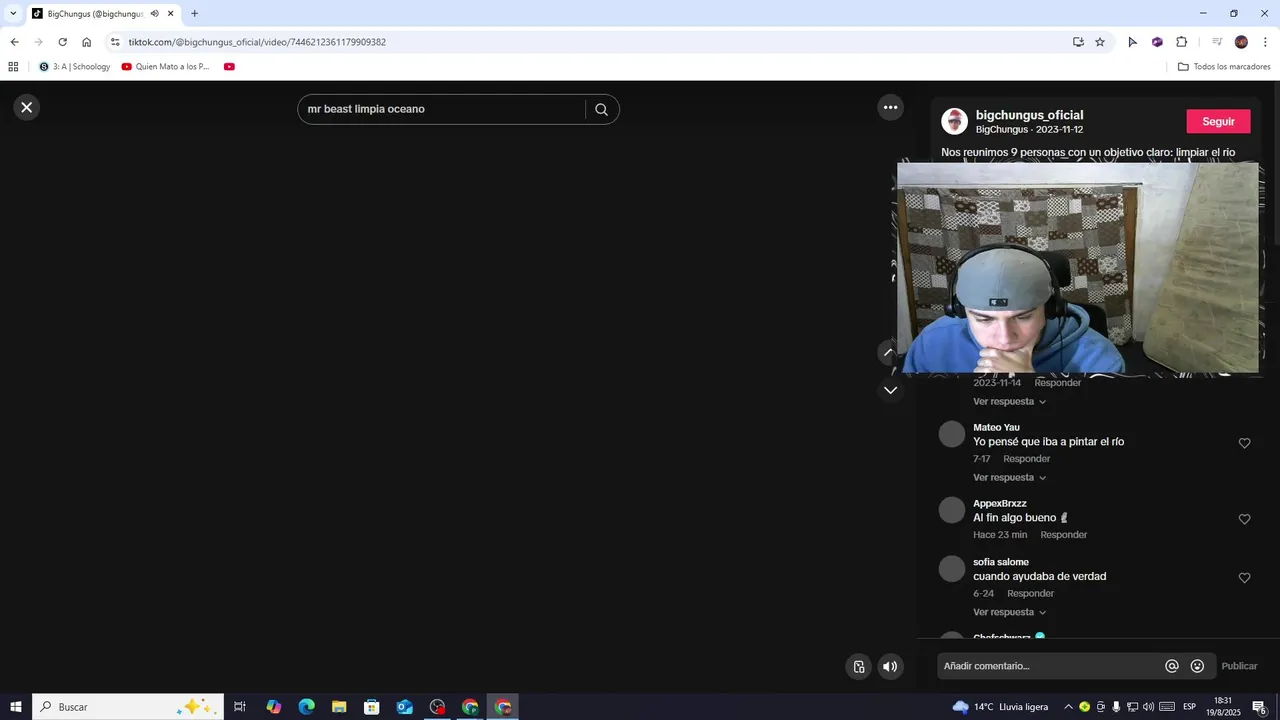Screen dimensions: 1280x720
Task: Open Chrome's three-dot menu
Action: [x=1266, y=42]
